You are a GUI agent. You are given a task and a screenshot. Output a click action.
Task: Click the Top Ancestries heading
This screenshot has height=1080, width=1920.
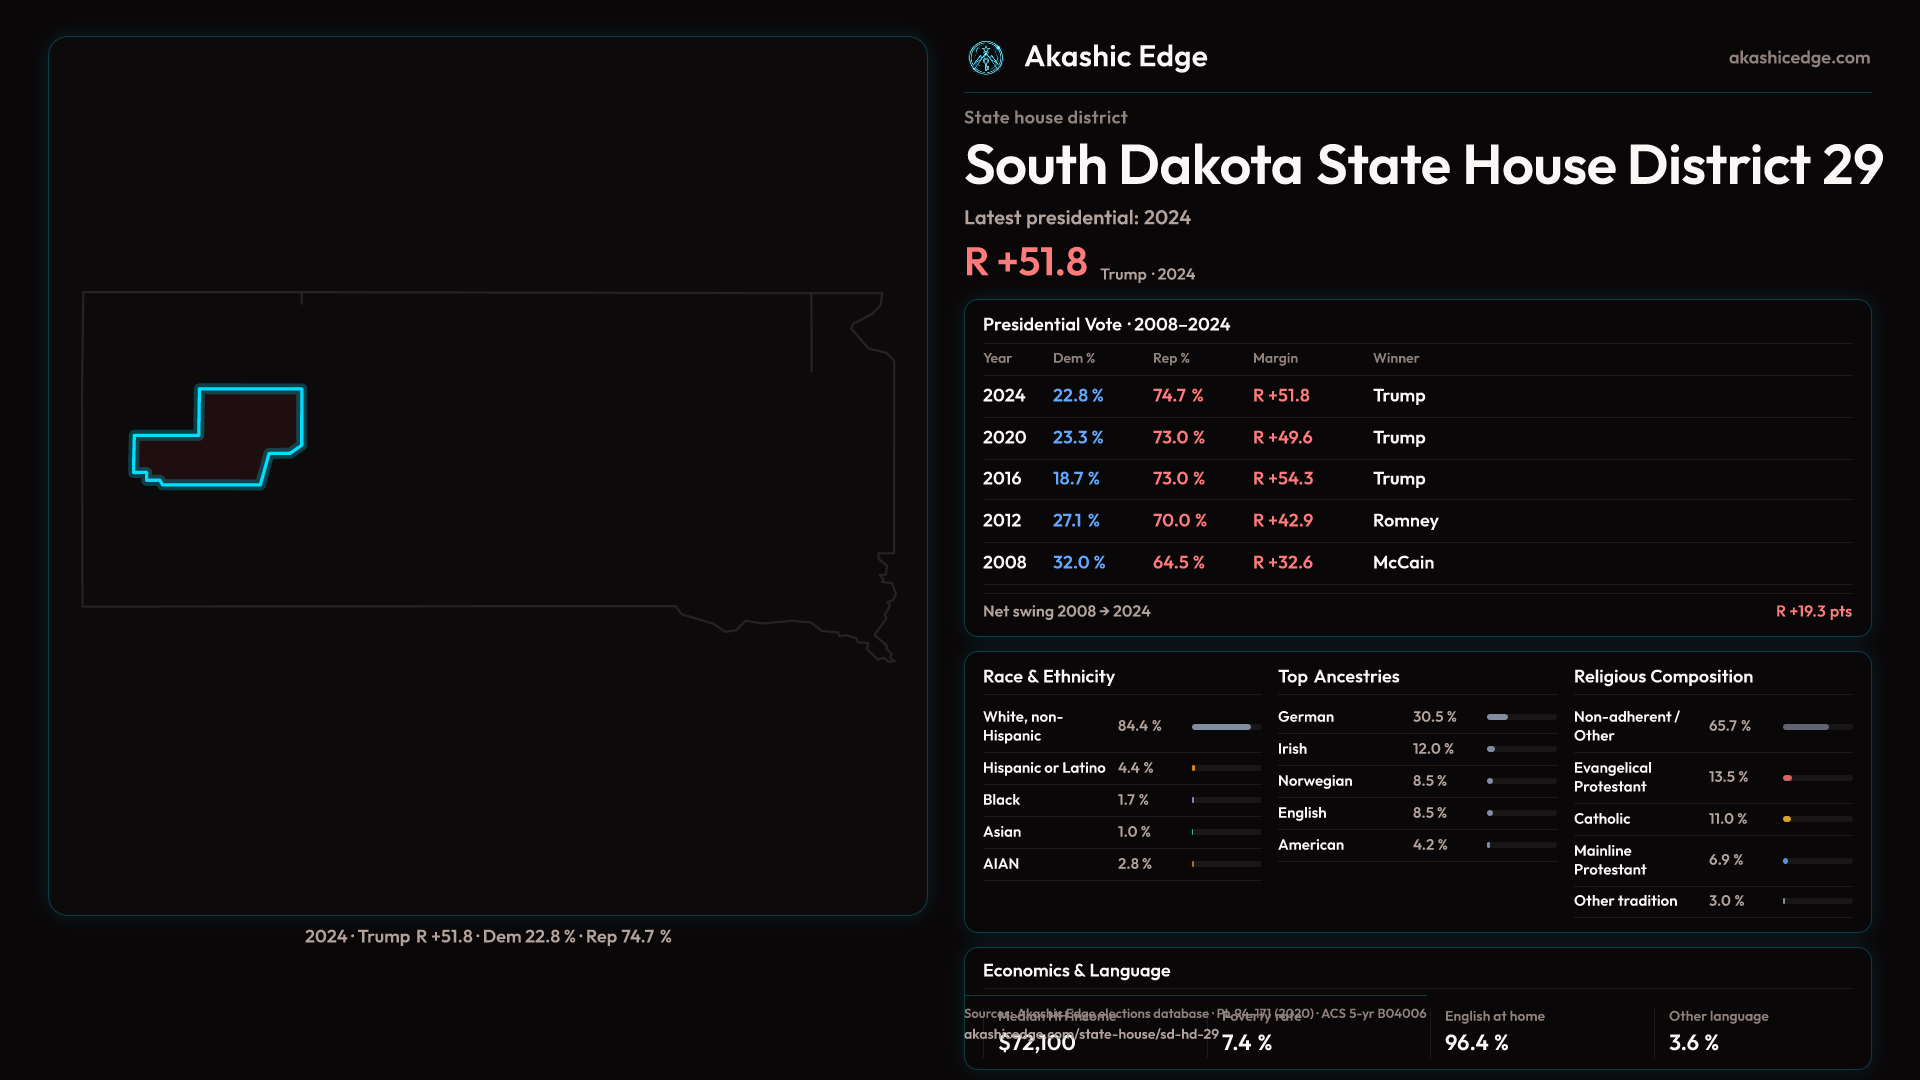[x=1338, y=677]
